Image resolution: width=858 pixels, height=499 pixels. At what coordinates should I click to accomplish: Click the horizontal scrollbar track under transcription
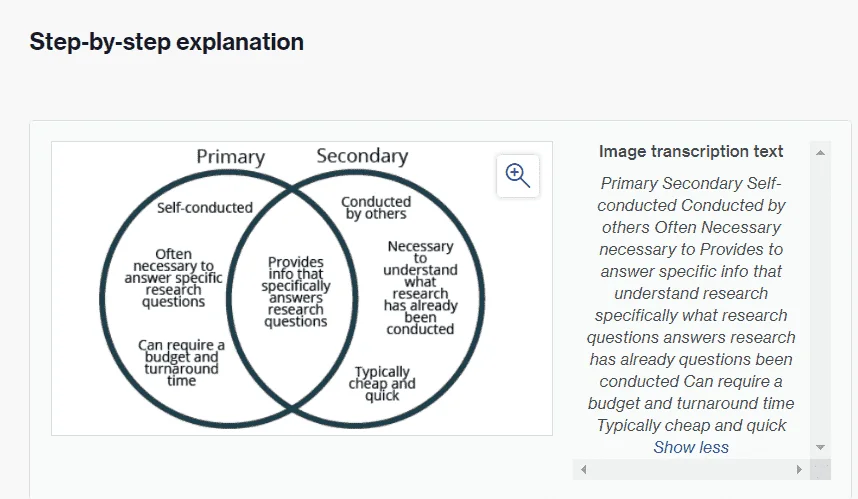pos(691,469)
